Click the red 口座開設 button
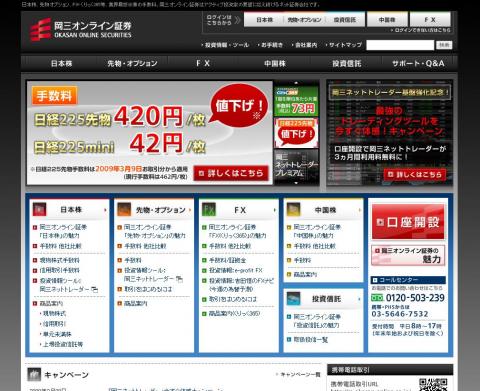Image resolution: width=480 pixels, height=391 pixels. pyautogui.click(x=408, y=222)
